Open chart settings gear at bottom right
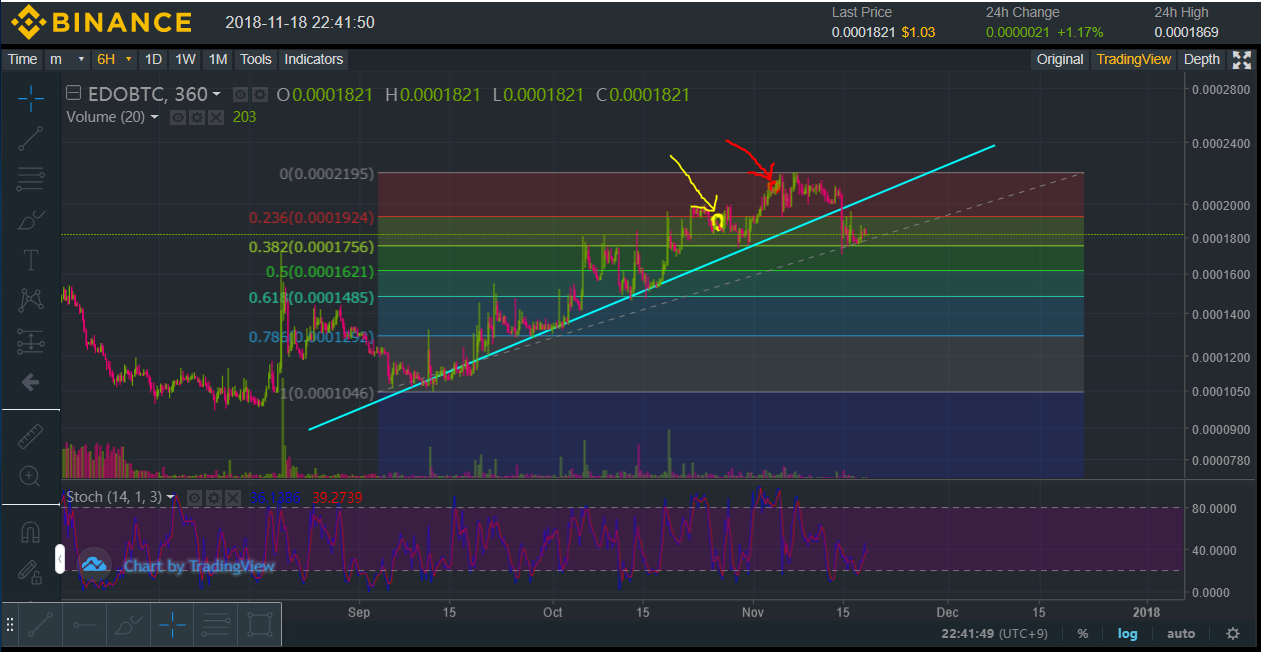 [x=1233, y=633]
